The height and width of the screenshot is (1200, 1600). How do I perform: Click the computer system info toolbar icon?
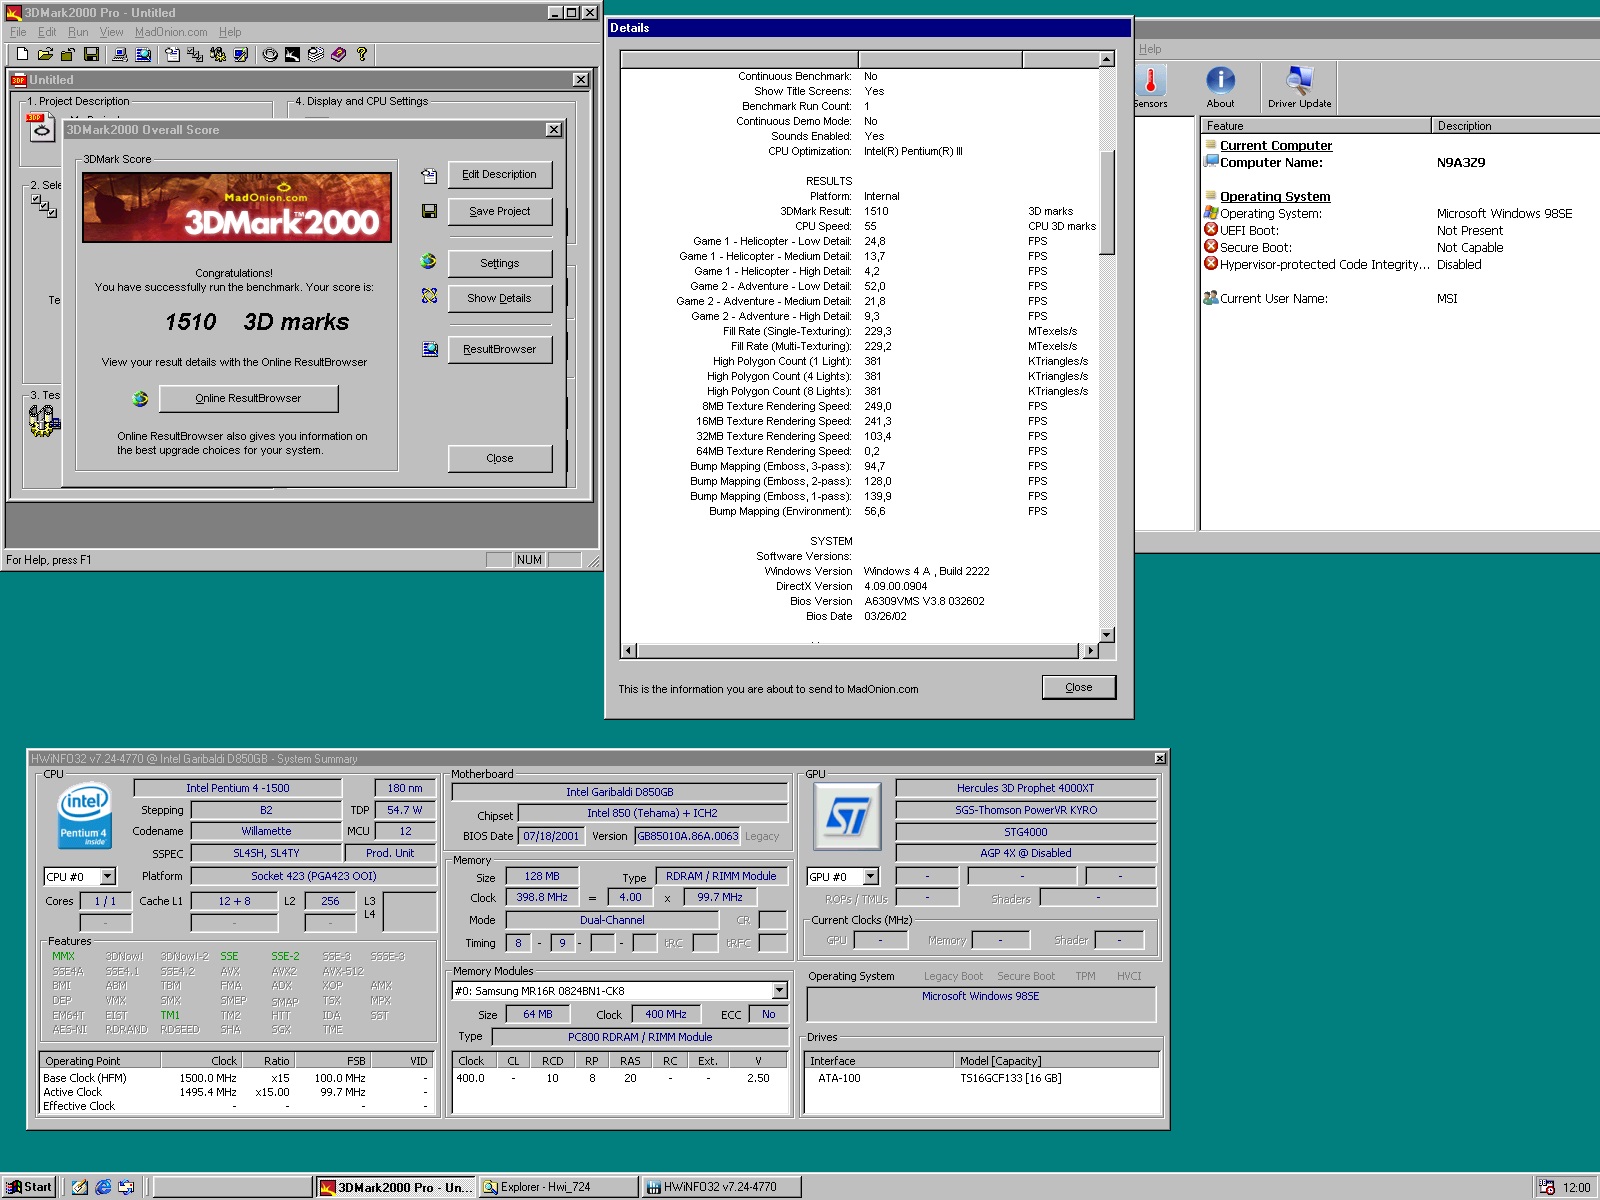(120, 55)
